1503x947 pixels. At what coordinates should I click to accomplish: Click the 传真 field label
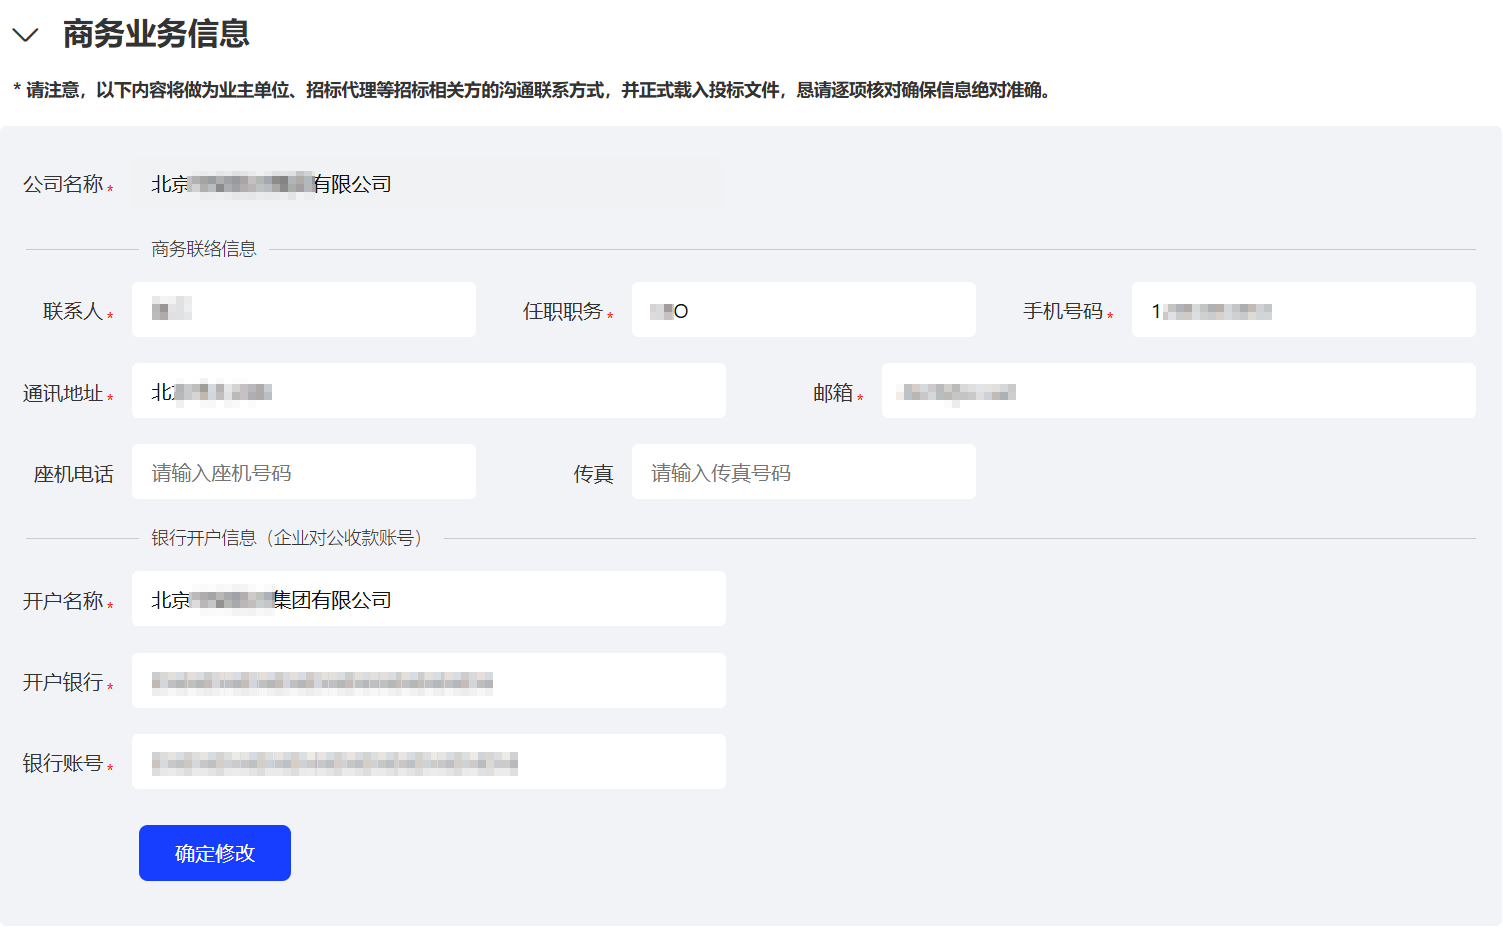coord(593,474)
